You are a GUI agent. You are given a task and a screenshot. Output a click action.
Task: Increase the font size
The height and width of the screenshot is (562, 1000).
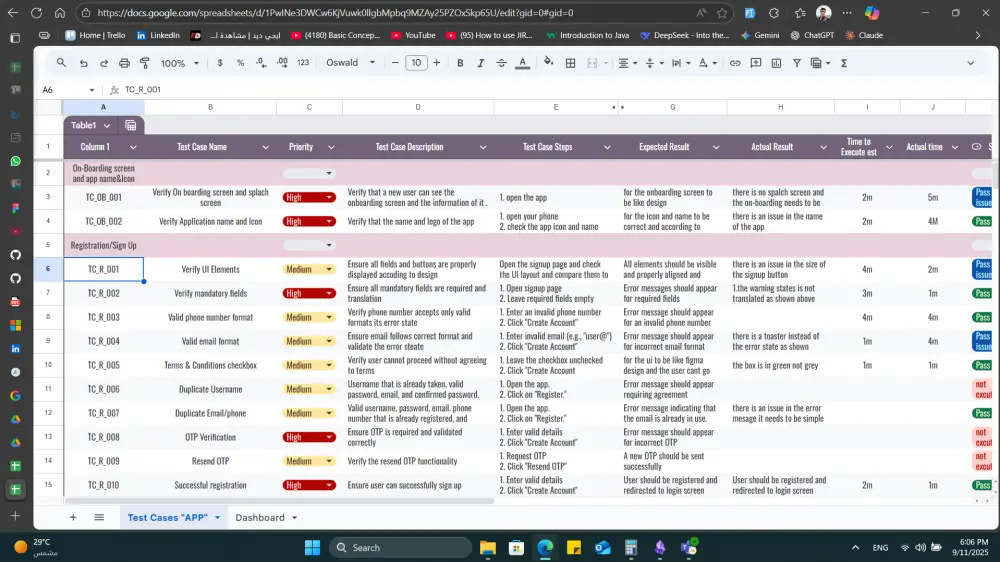(436, 63)
